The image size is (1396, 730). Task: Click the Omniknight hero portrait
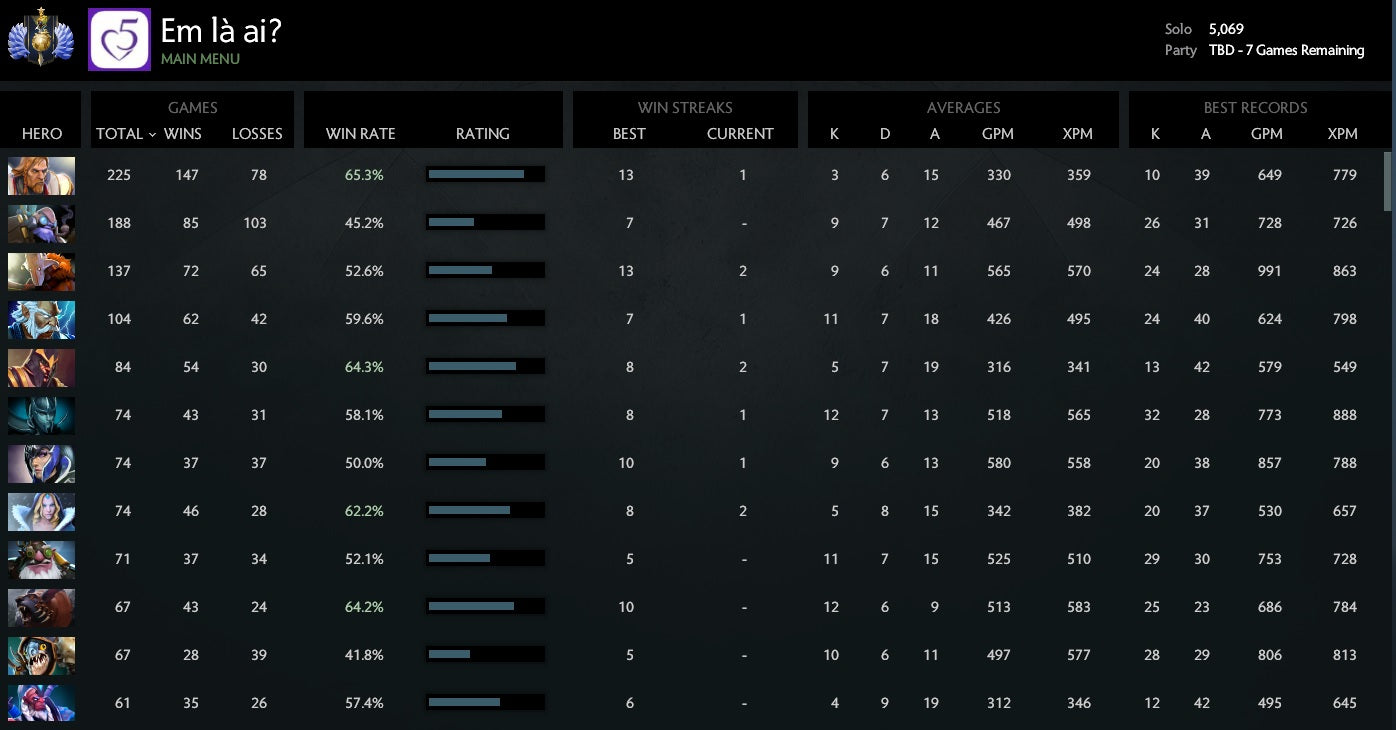[41, 175]
